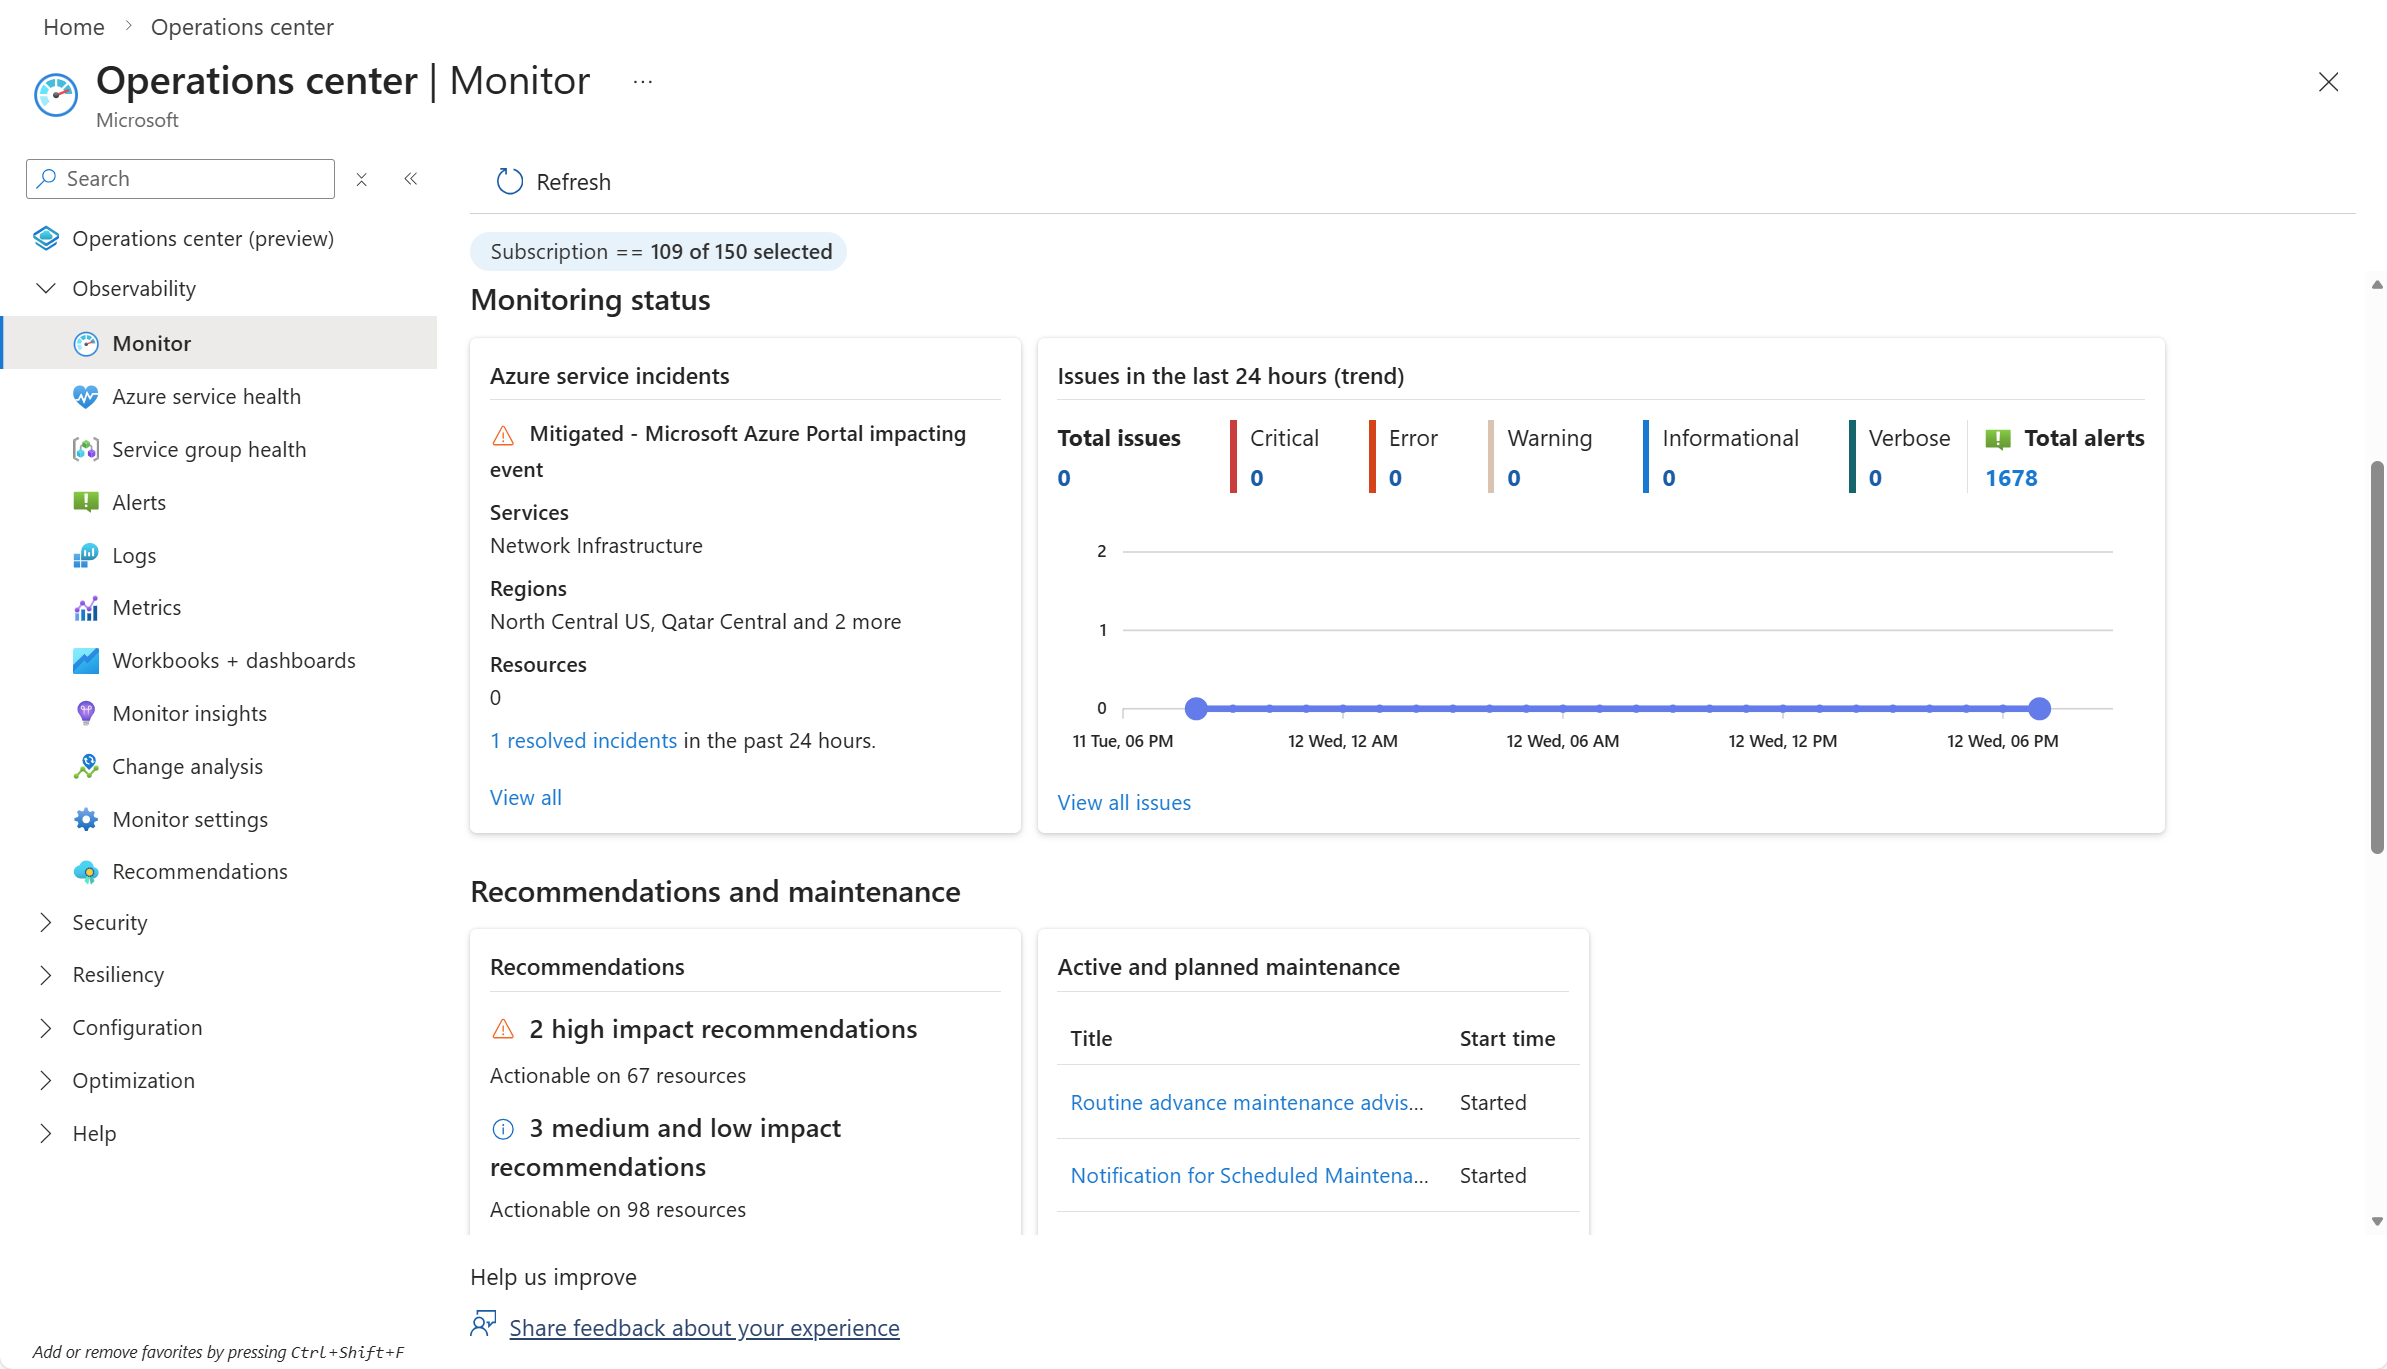The image size is (2387, 1369).
Task: Expand the Resiliency section
Action: pos(46,974)
